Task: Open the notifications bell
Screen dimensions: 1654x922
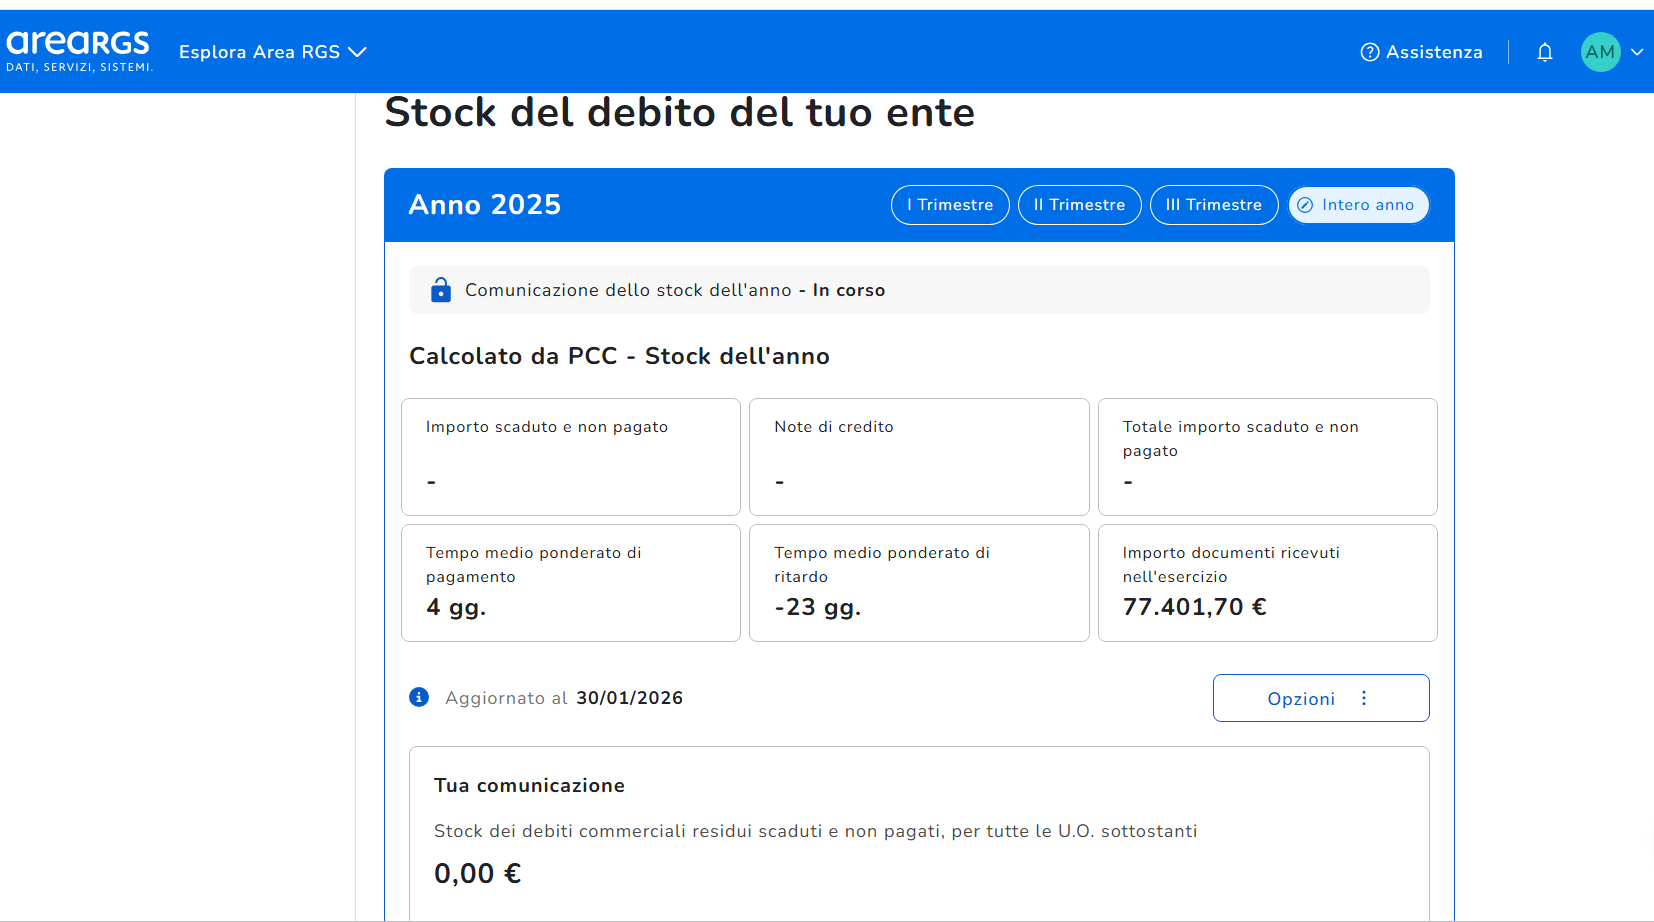Action: [x=1544, y=52]
